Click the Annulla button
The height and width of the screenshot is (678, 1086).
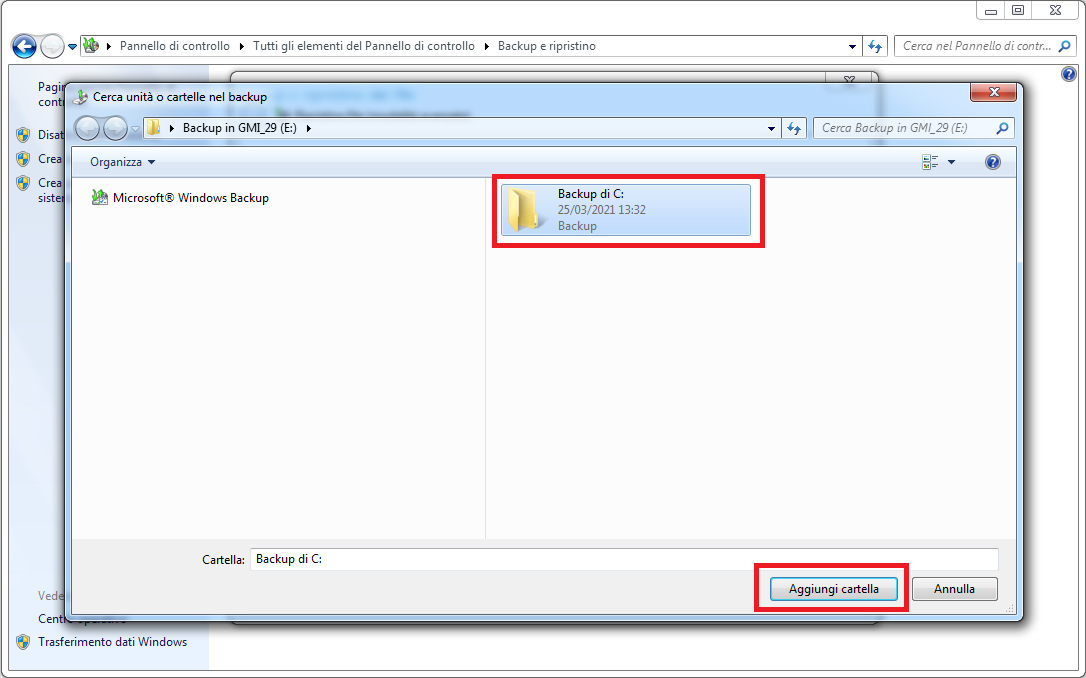coord(954,589)
